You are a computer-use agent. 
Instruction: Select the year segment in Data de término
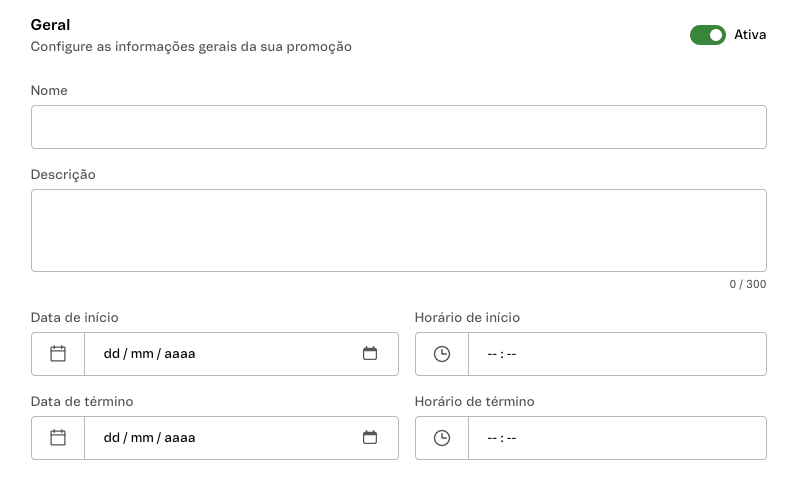point(180,438)
